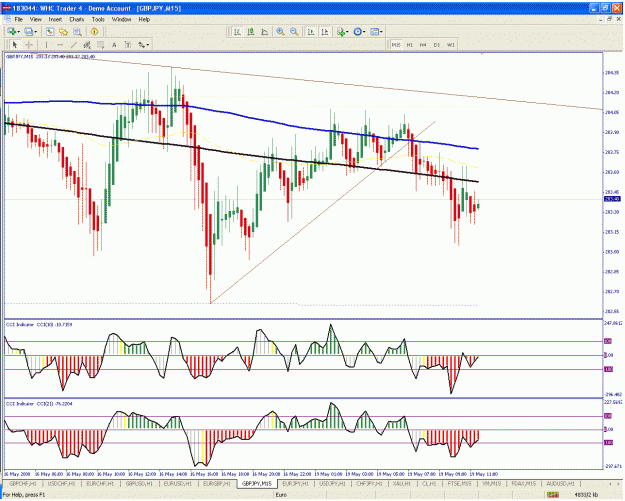
Task: Click the yellow diamond Expert Advisors icon
Action: pyautogui.click(x=94, y=31)
